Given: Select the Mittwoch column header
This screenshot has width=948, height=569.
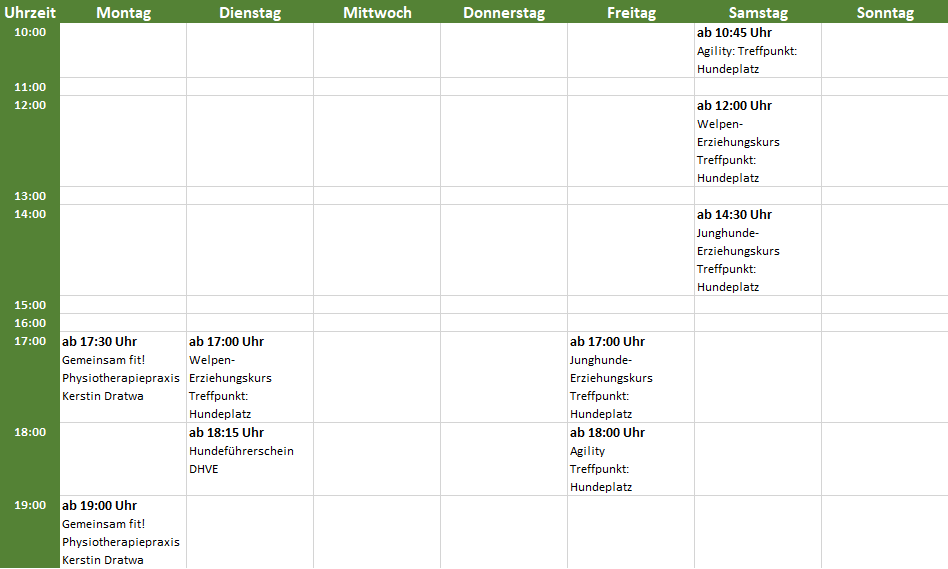Looking at the screenshot, I should click(x=377, y=12).
